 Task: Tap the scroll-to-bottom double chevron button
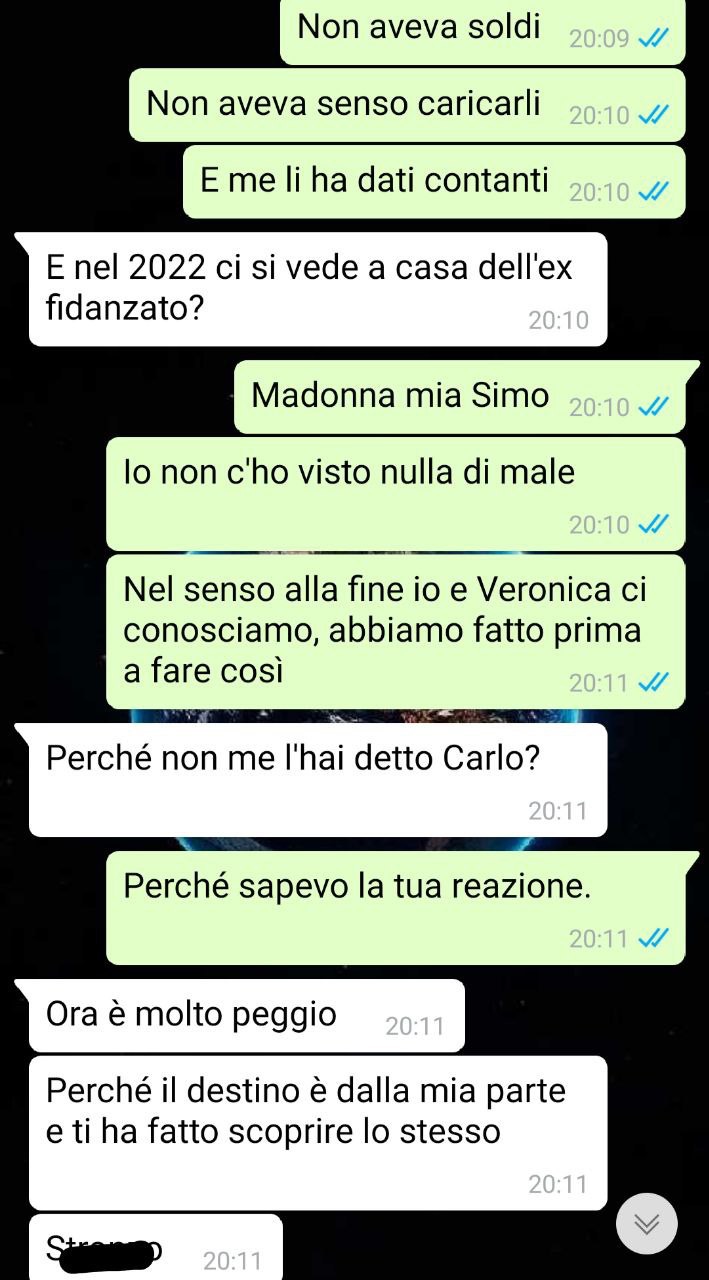[x=647, y=1224]
